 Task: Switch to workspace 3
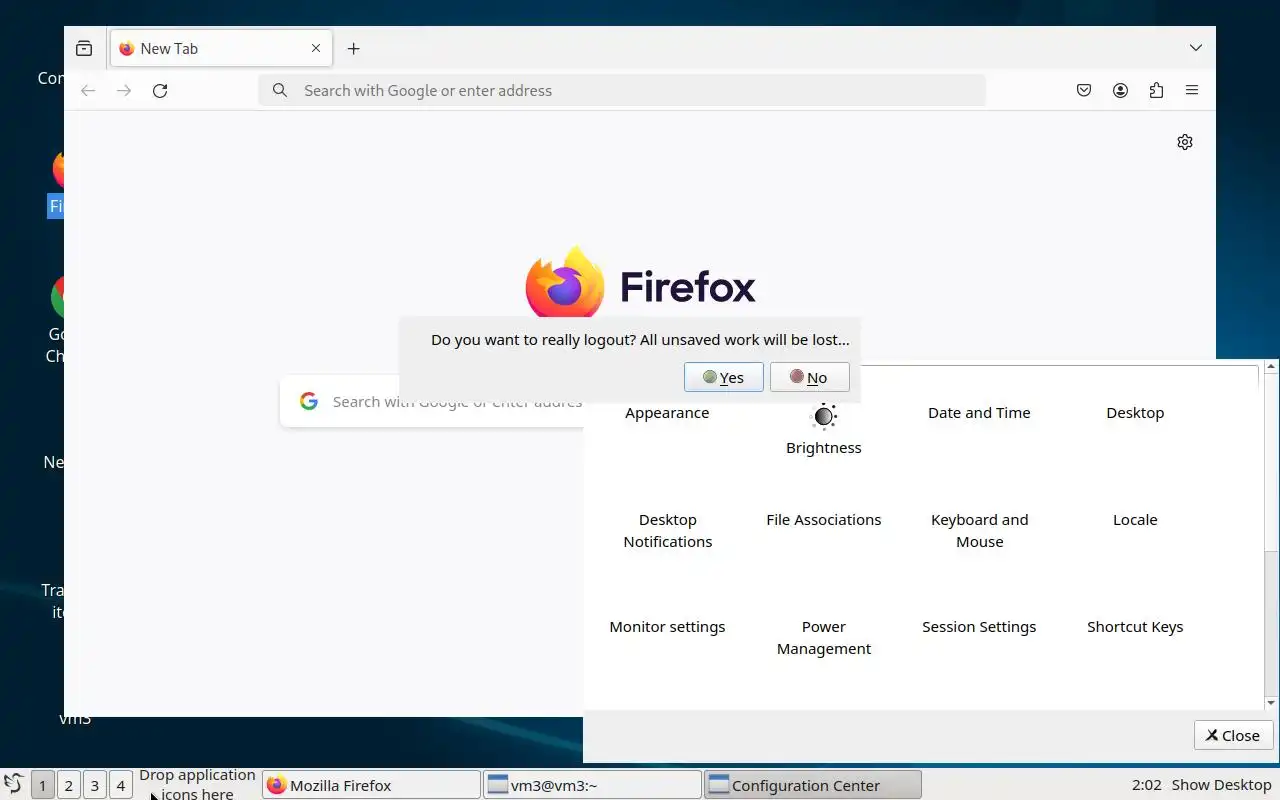coord(94,785)
